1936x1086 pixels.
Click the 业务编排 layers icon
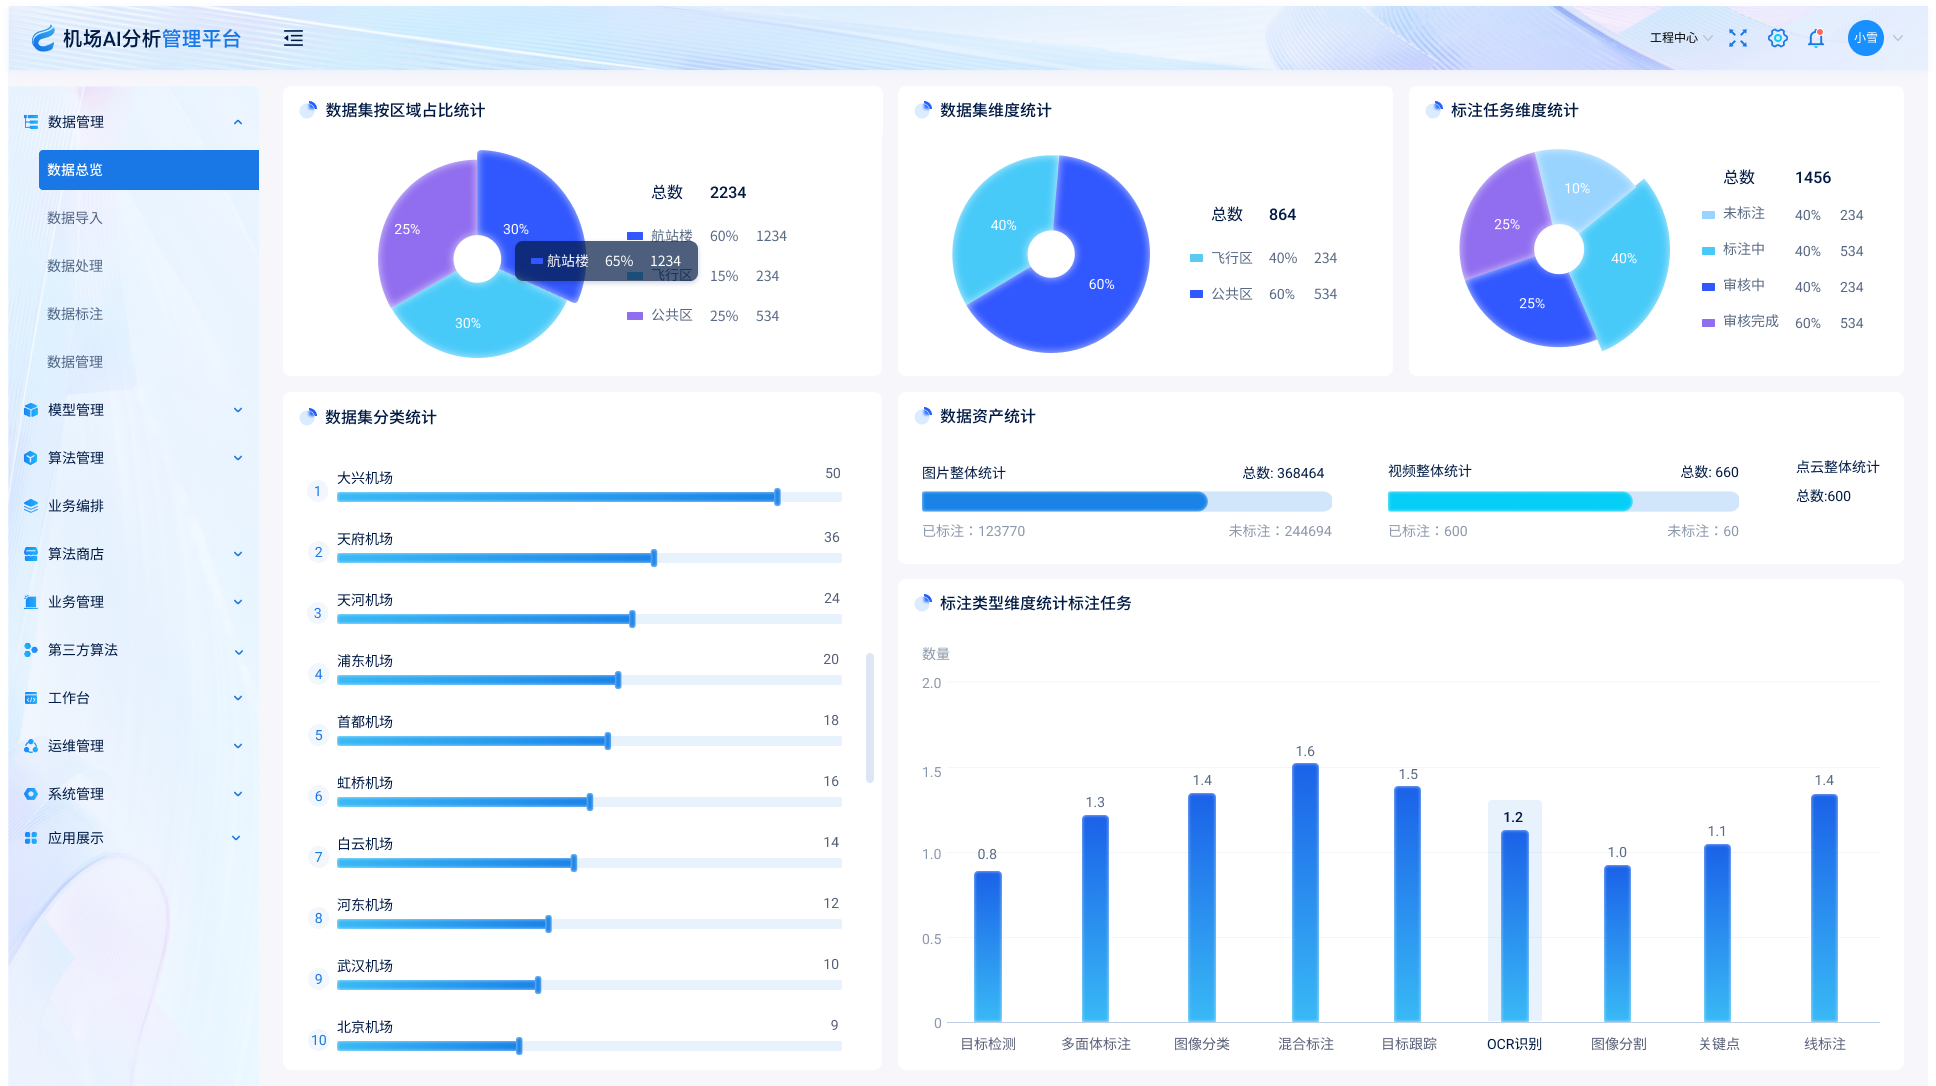tap(31, 506)
